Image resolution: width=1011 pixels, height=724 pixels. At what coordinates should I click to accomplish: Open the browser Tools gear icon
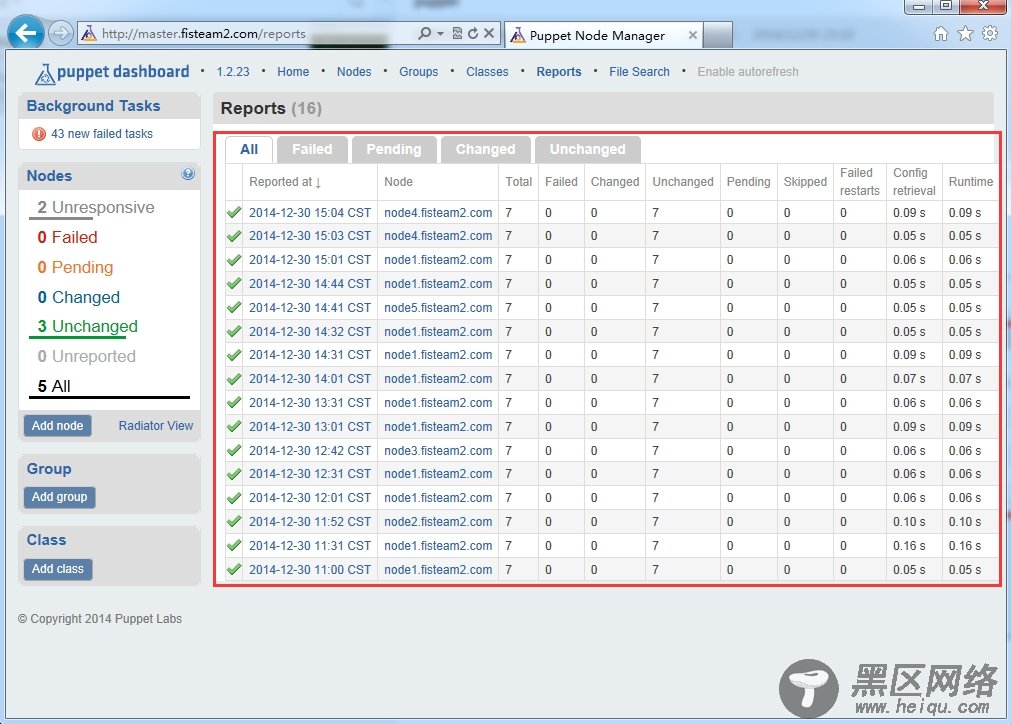click(990, 34)
